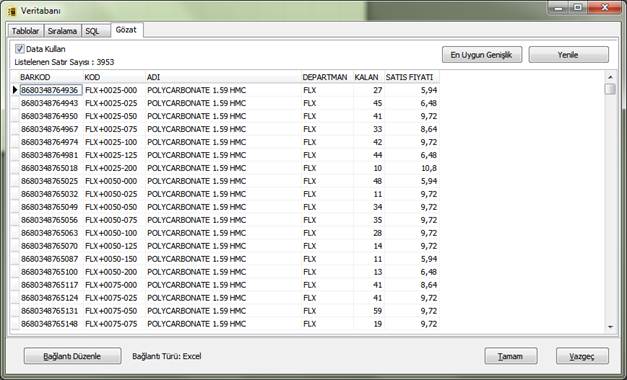Click the Veritabanı window title icon
The height and width of the screenshot is (380, 627).
[12, 11]
